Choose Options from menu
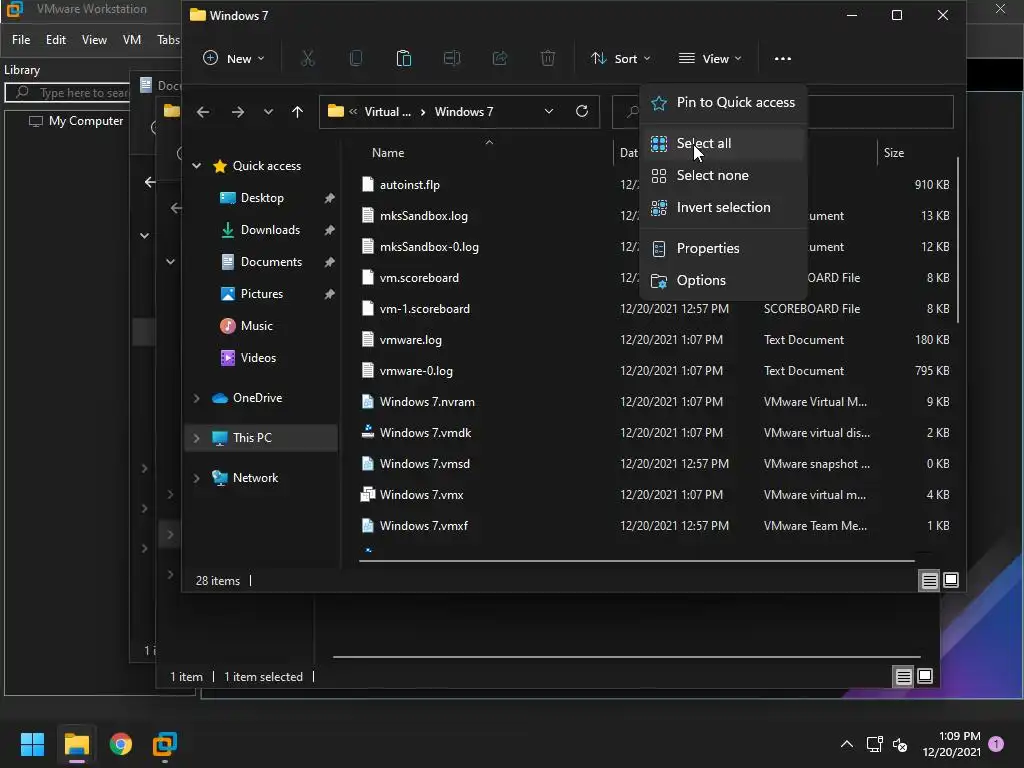The image size is (1024, 768). click(723, 281)
